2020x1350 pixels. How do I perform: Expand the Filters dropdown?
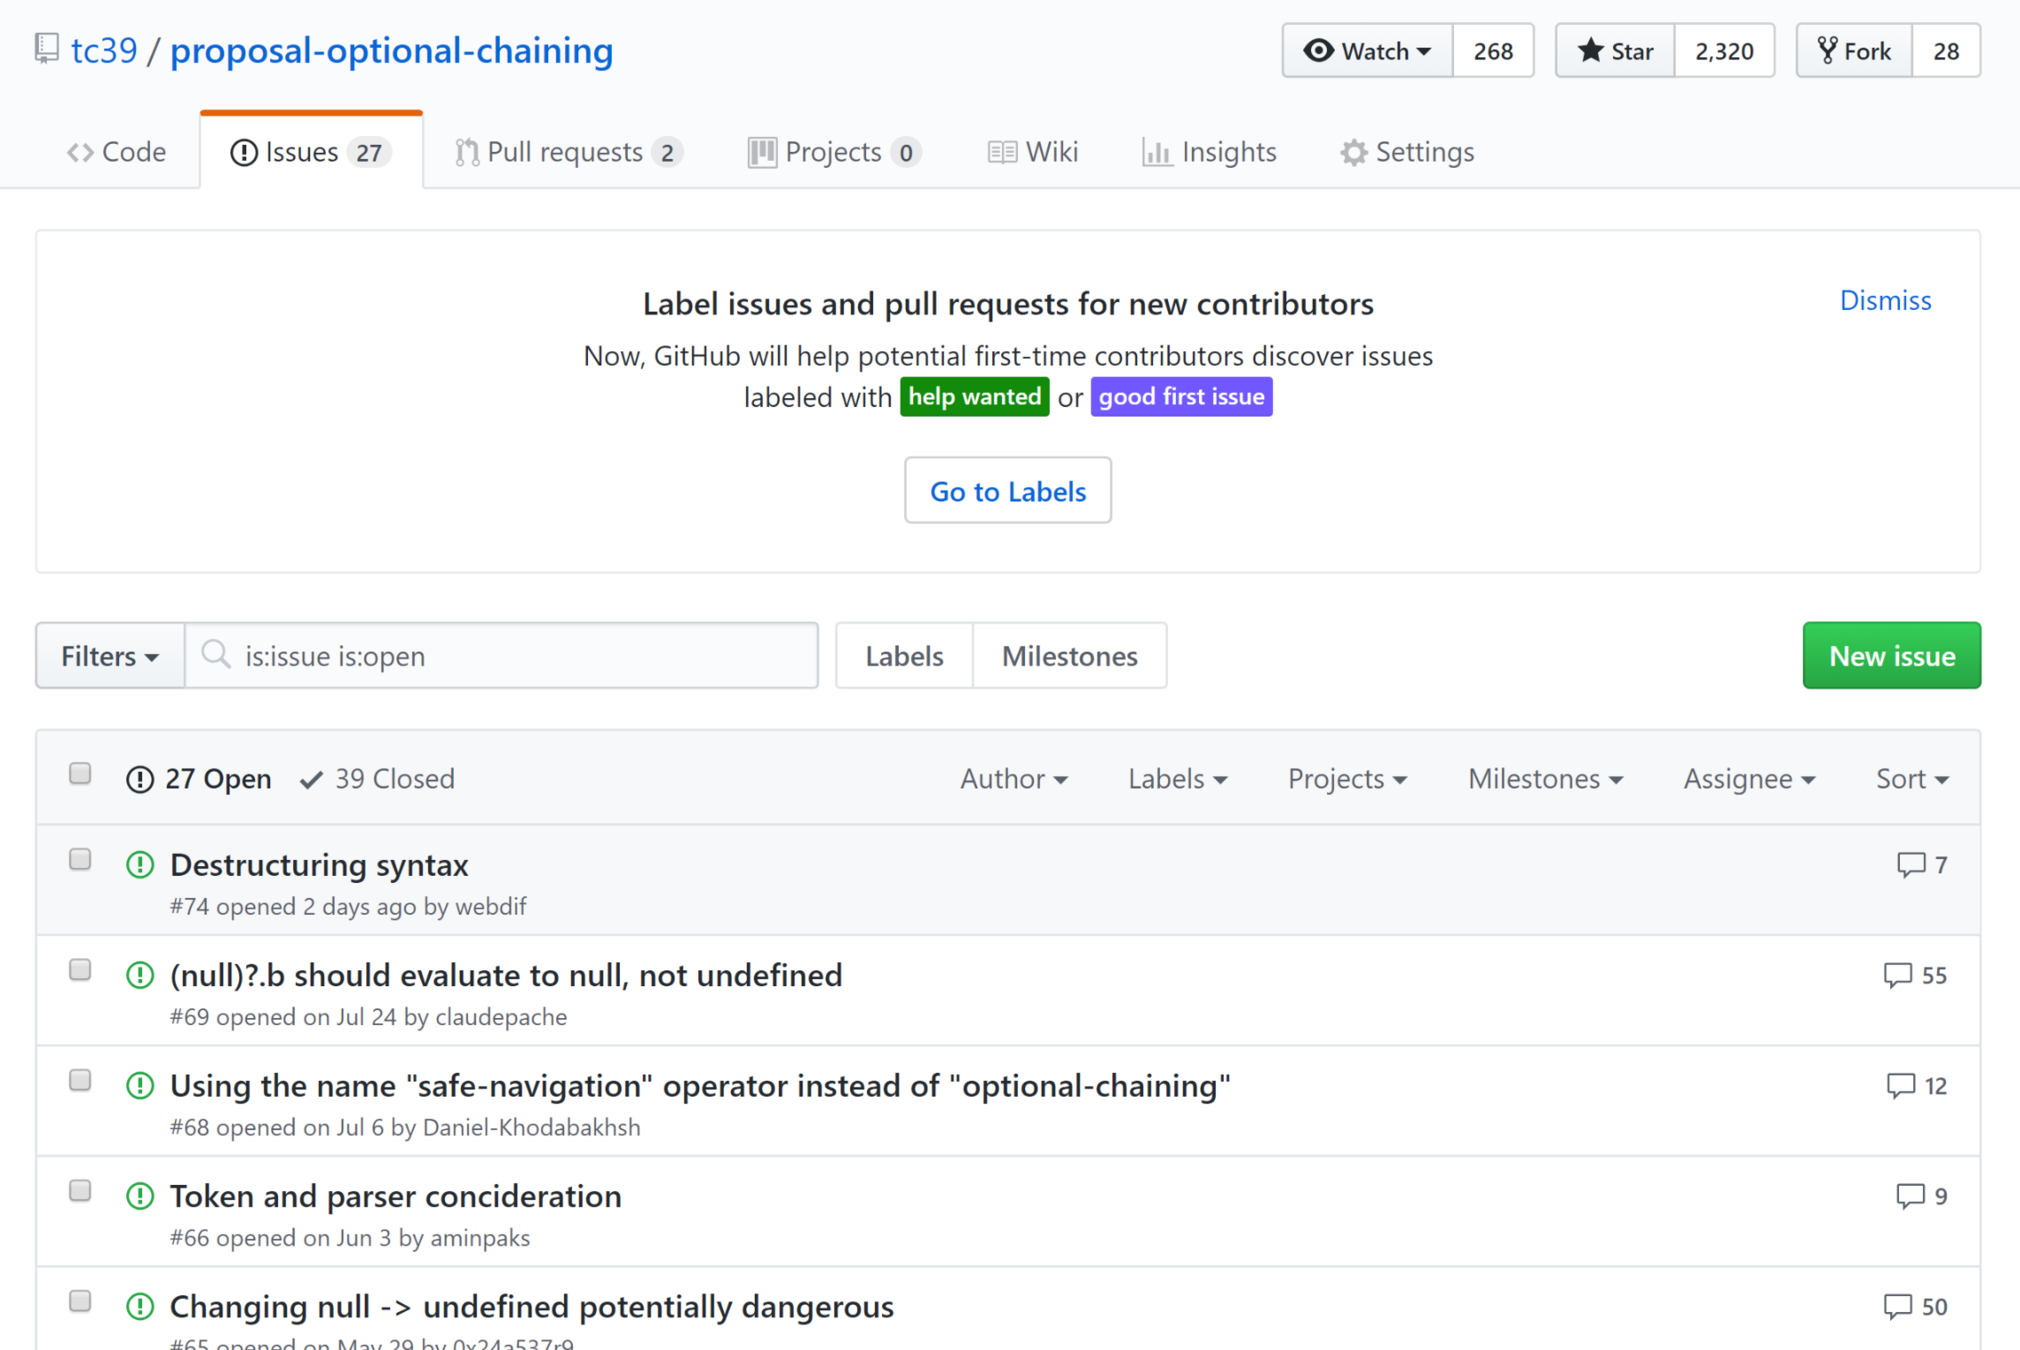(x=110, y=656)
